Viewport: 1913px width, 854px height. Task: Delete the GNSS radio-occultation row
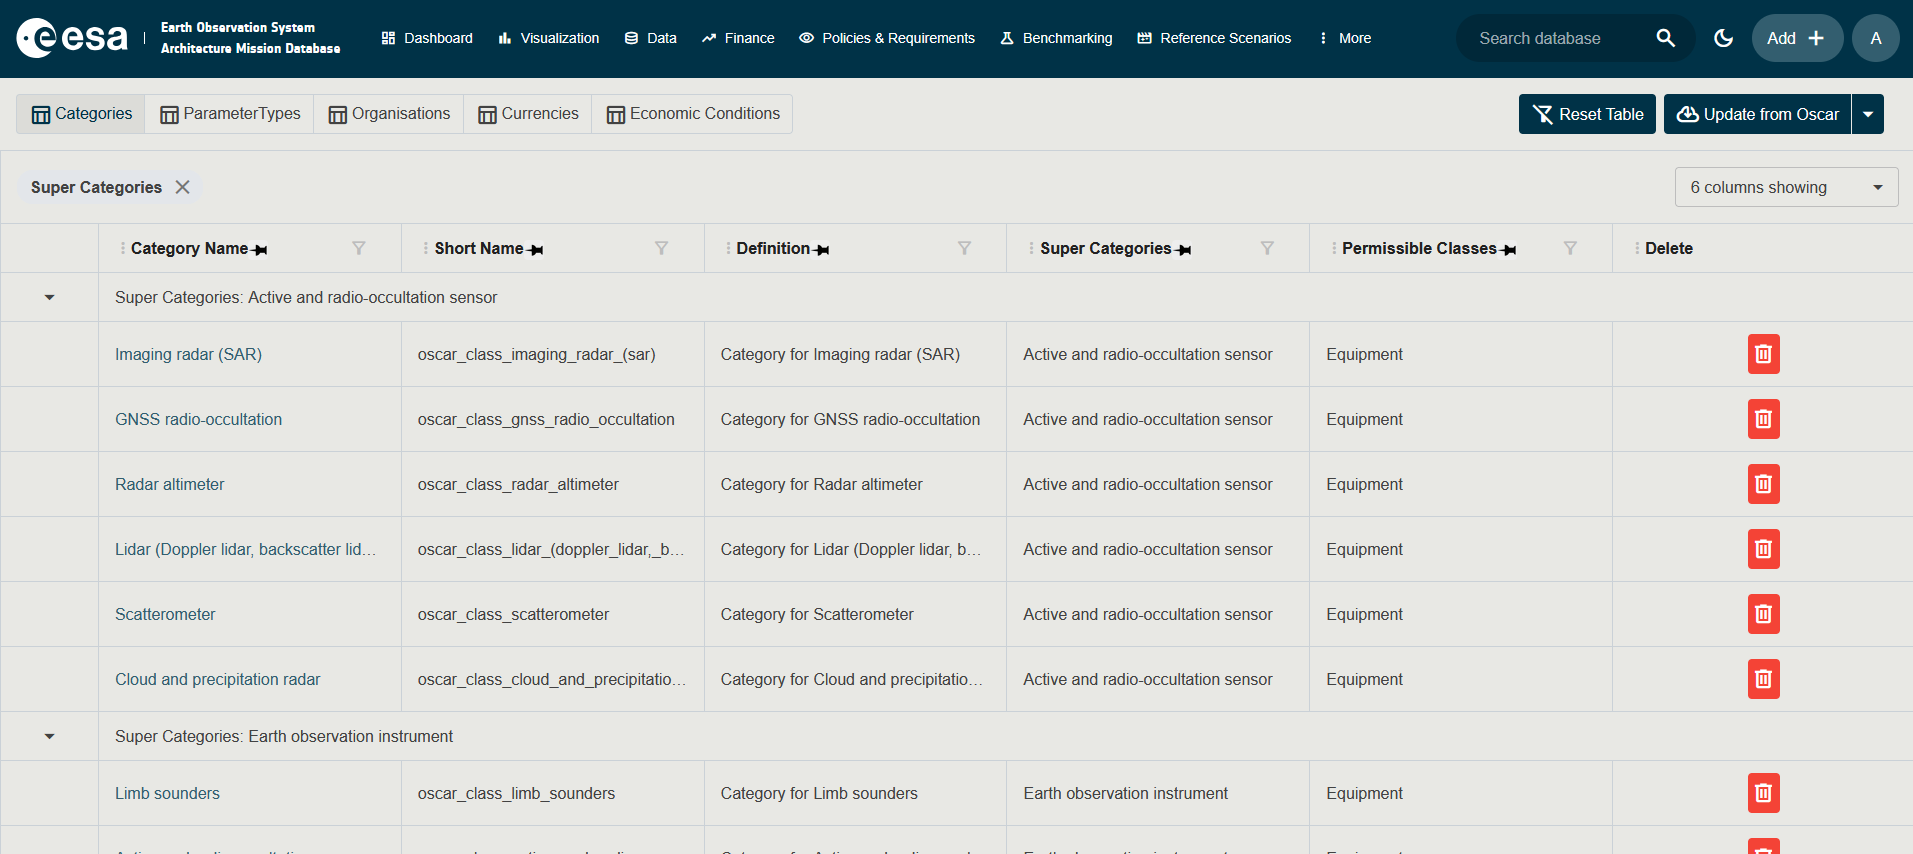click(1763, 419)
